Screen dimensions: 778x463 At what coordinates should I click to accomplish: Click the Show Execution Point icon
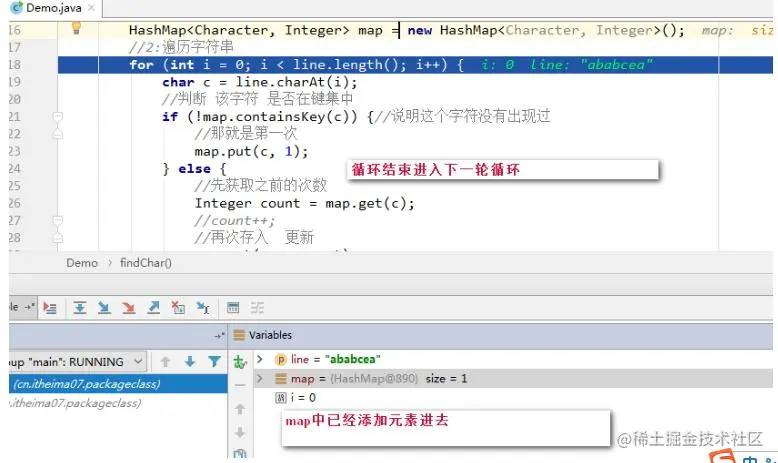point(50,308)
